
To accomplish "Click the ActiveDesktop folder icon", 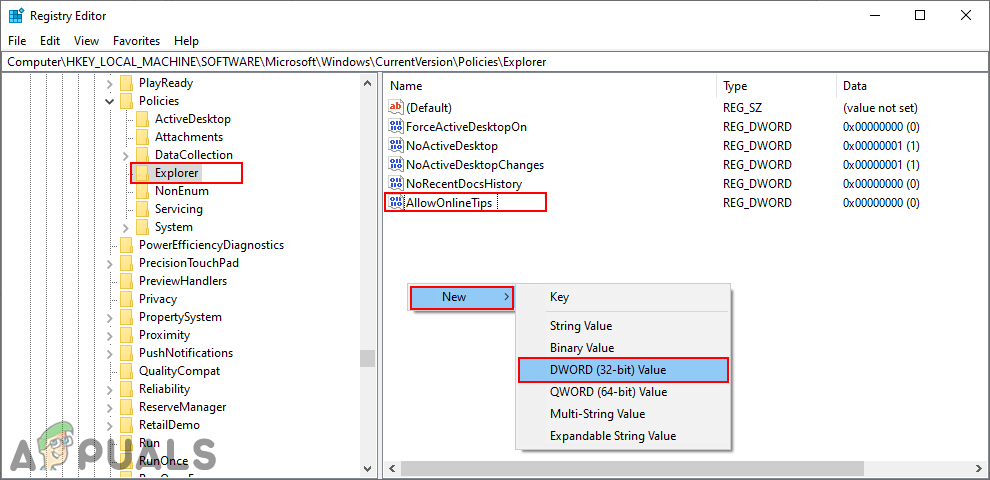I will (x=142, y=119).
